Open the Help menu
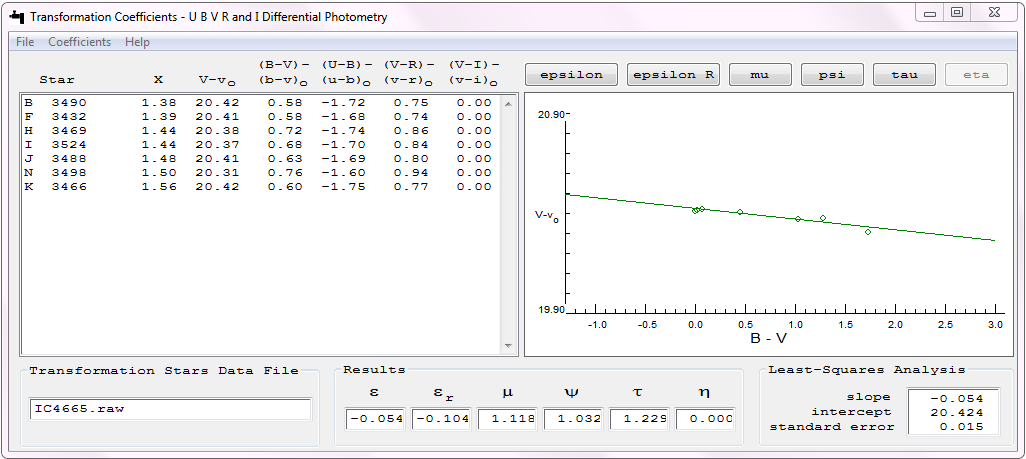The height and width of the screenshot is (459, 1026). click(138, 42)
